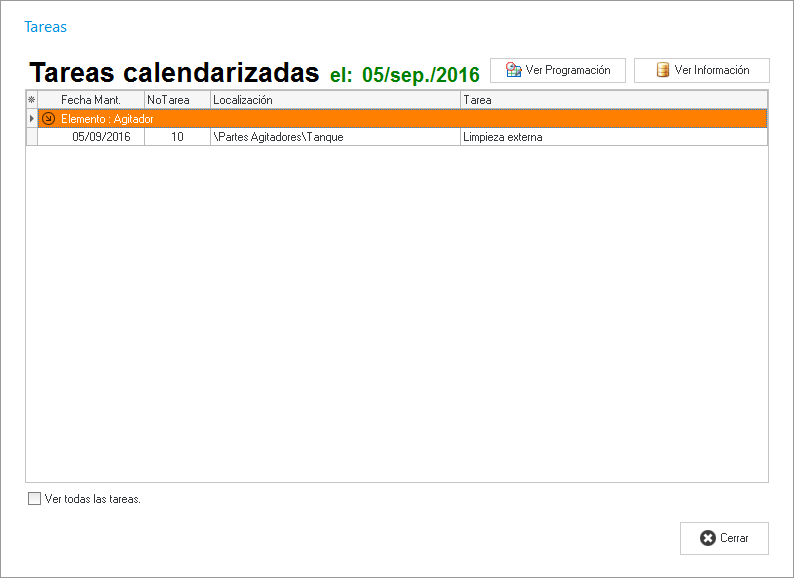
Task: Select the orange Elemento : Agitador group row
Action: point(400,118)
